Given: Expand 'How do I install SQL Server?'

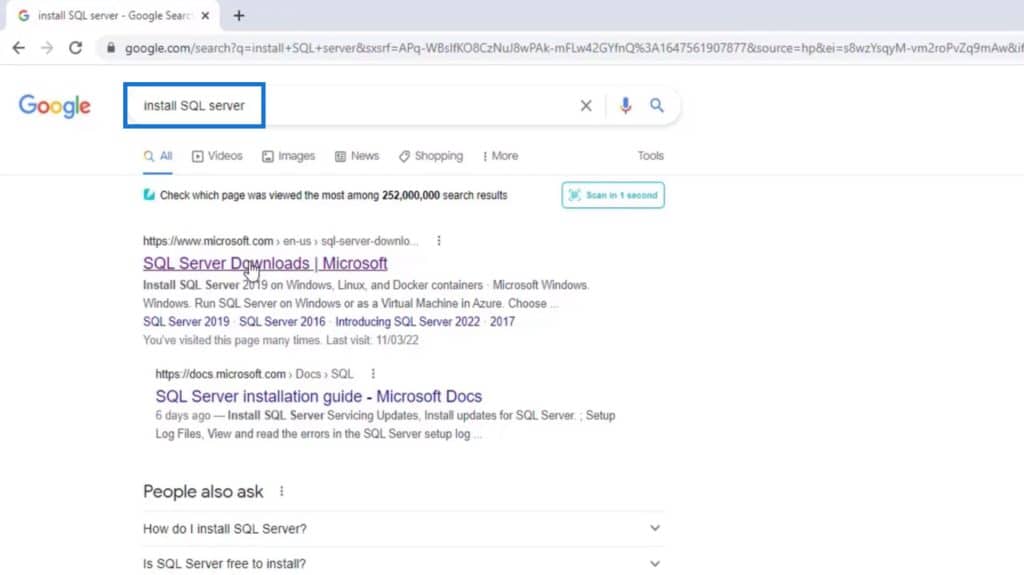Looking at the screenshot, I should pos(403,529).
